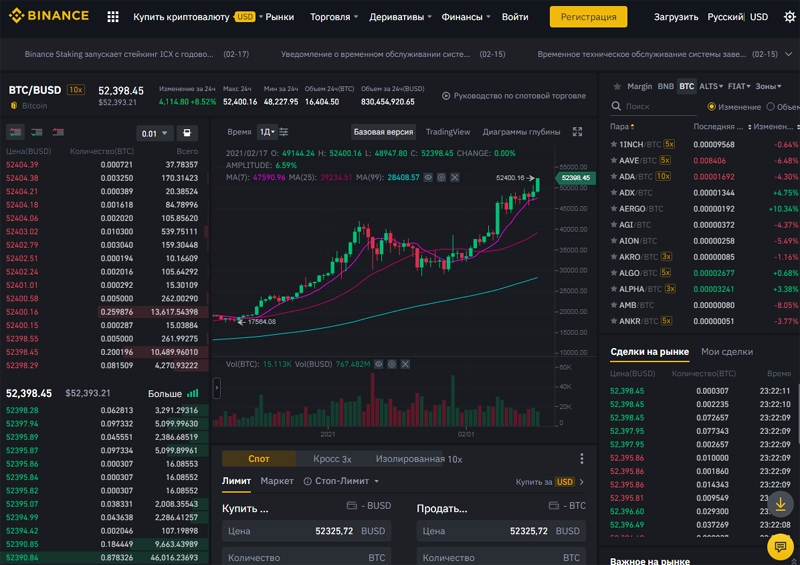
Task: Expand the FIAT market dropdown
Action: (x=739, y=87)
